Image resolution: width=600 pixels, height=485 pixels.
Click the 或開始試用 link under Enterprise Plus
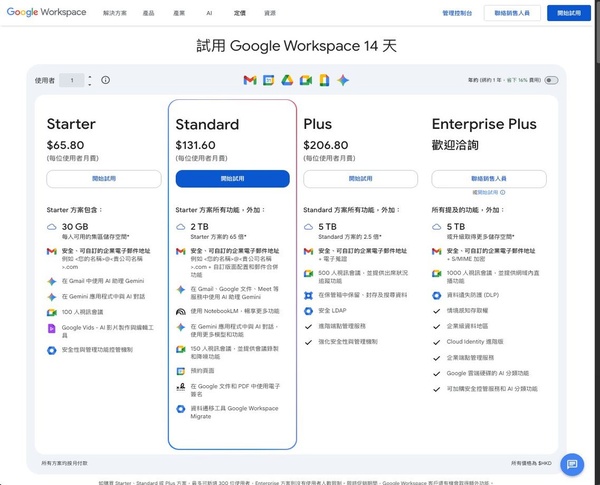tap(489, 193)
